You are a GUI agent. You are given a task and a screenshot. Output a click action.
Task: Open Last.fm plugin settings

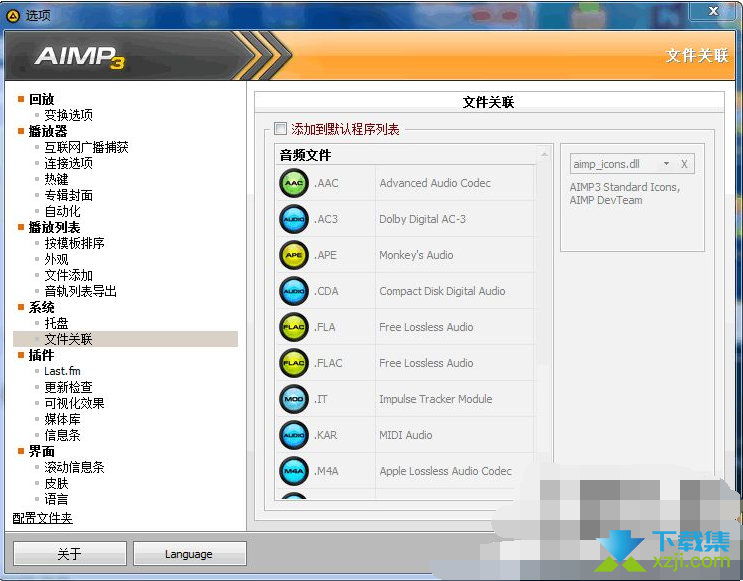[63, 371]
